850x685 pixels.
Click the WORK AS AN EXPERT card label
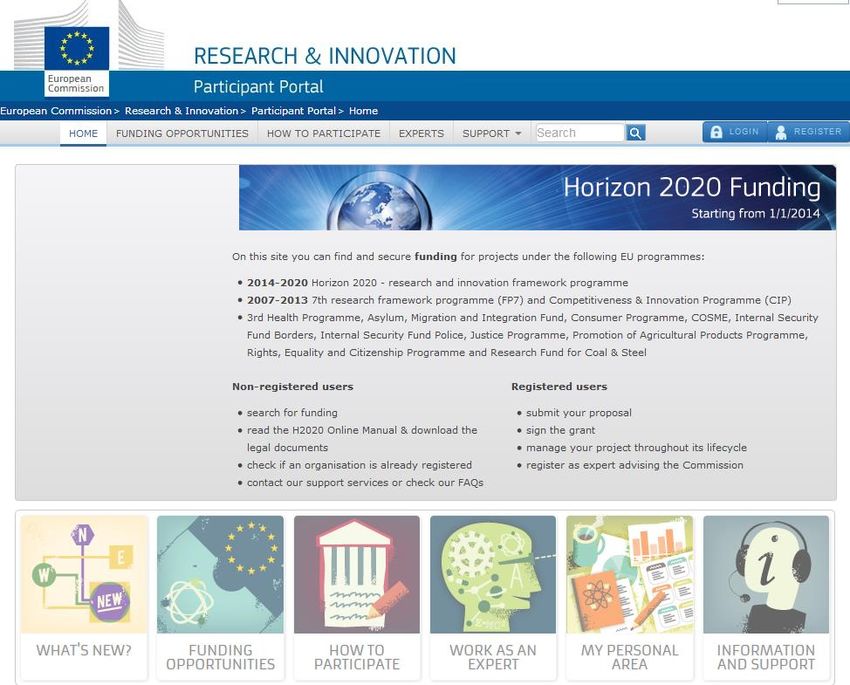[493, 657]
